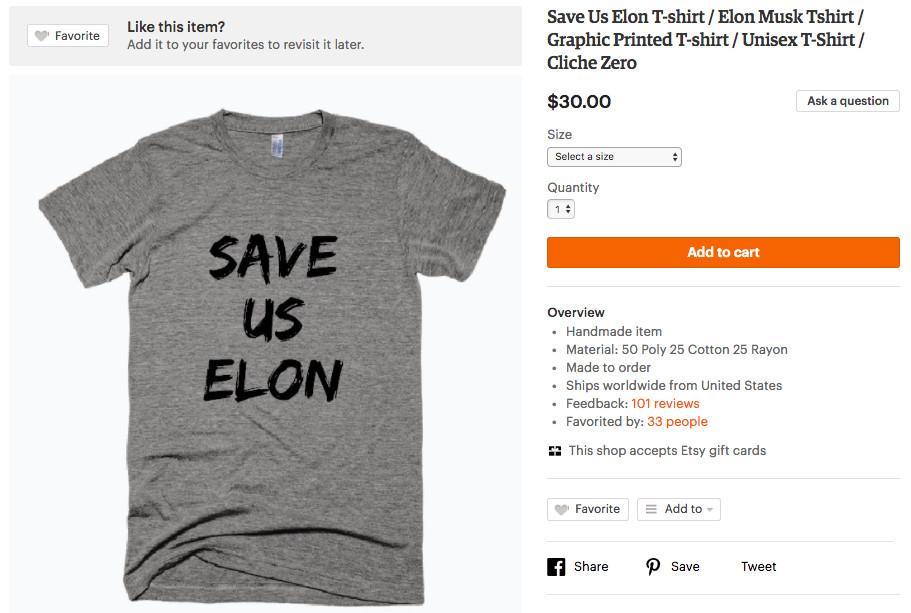Click the Facebook share icon
911x613 pixels.
(x=557, y=567)
